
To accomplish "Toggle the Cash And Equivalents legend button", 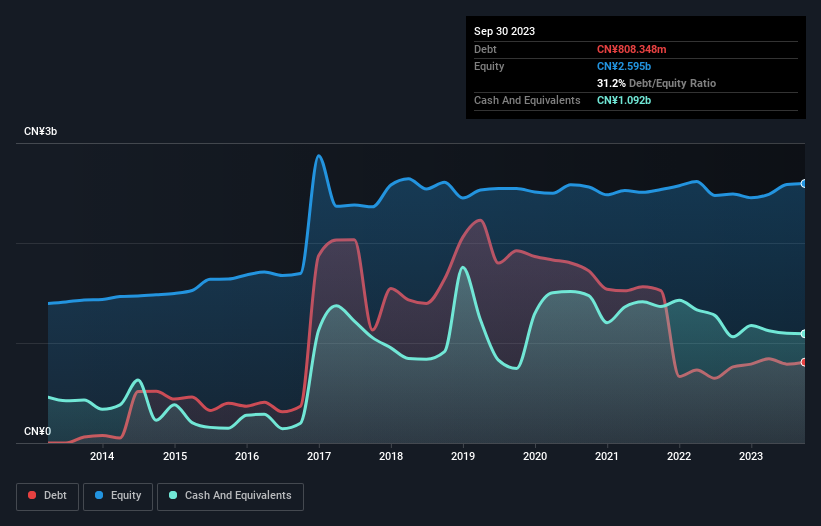I will point(230,496).
